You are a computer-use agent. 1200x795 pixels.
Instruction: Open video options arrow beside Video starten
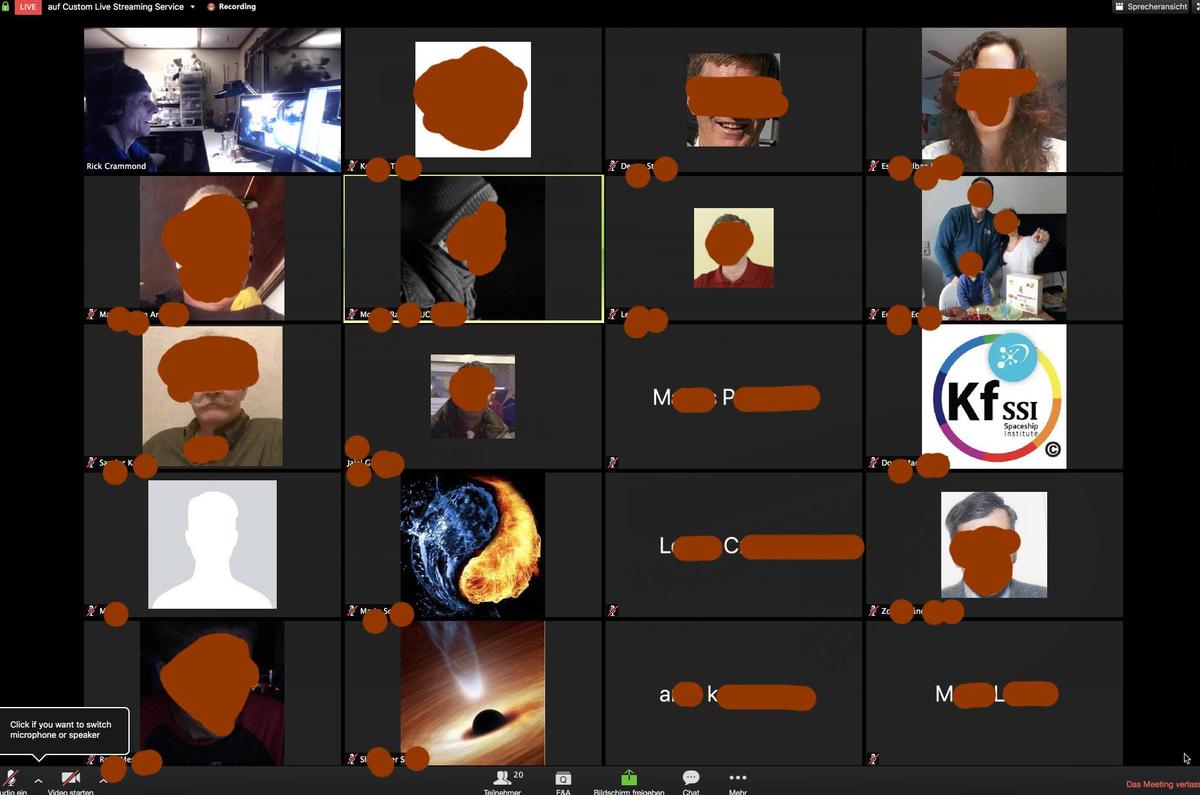(x=103, y=779)
